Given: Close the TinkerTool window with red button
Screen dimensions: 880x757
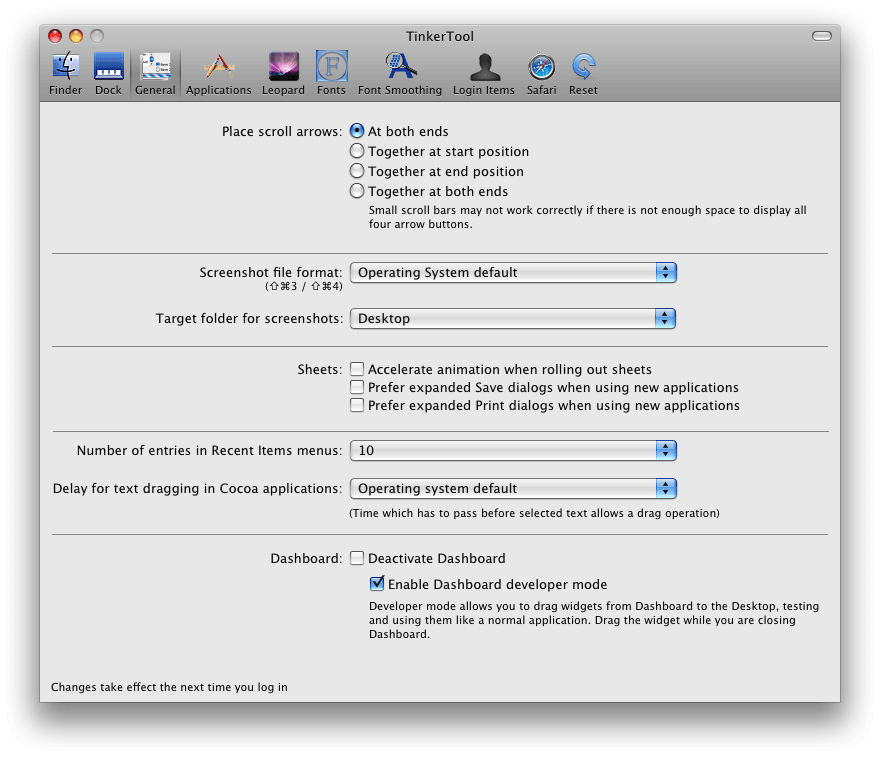Looking at the screenshot, I should pos(55,36).
